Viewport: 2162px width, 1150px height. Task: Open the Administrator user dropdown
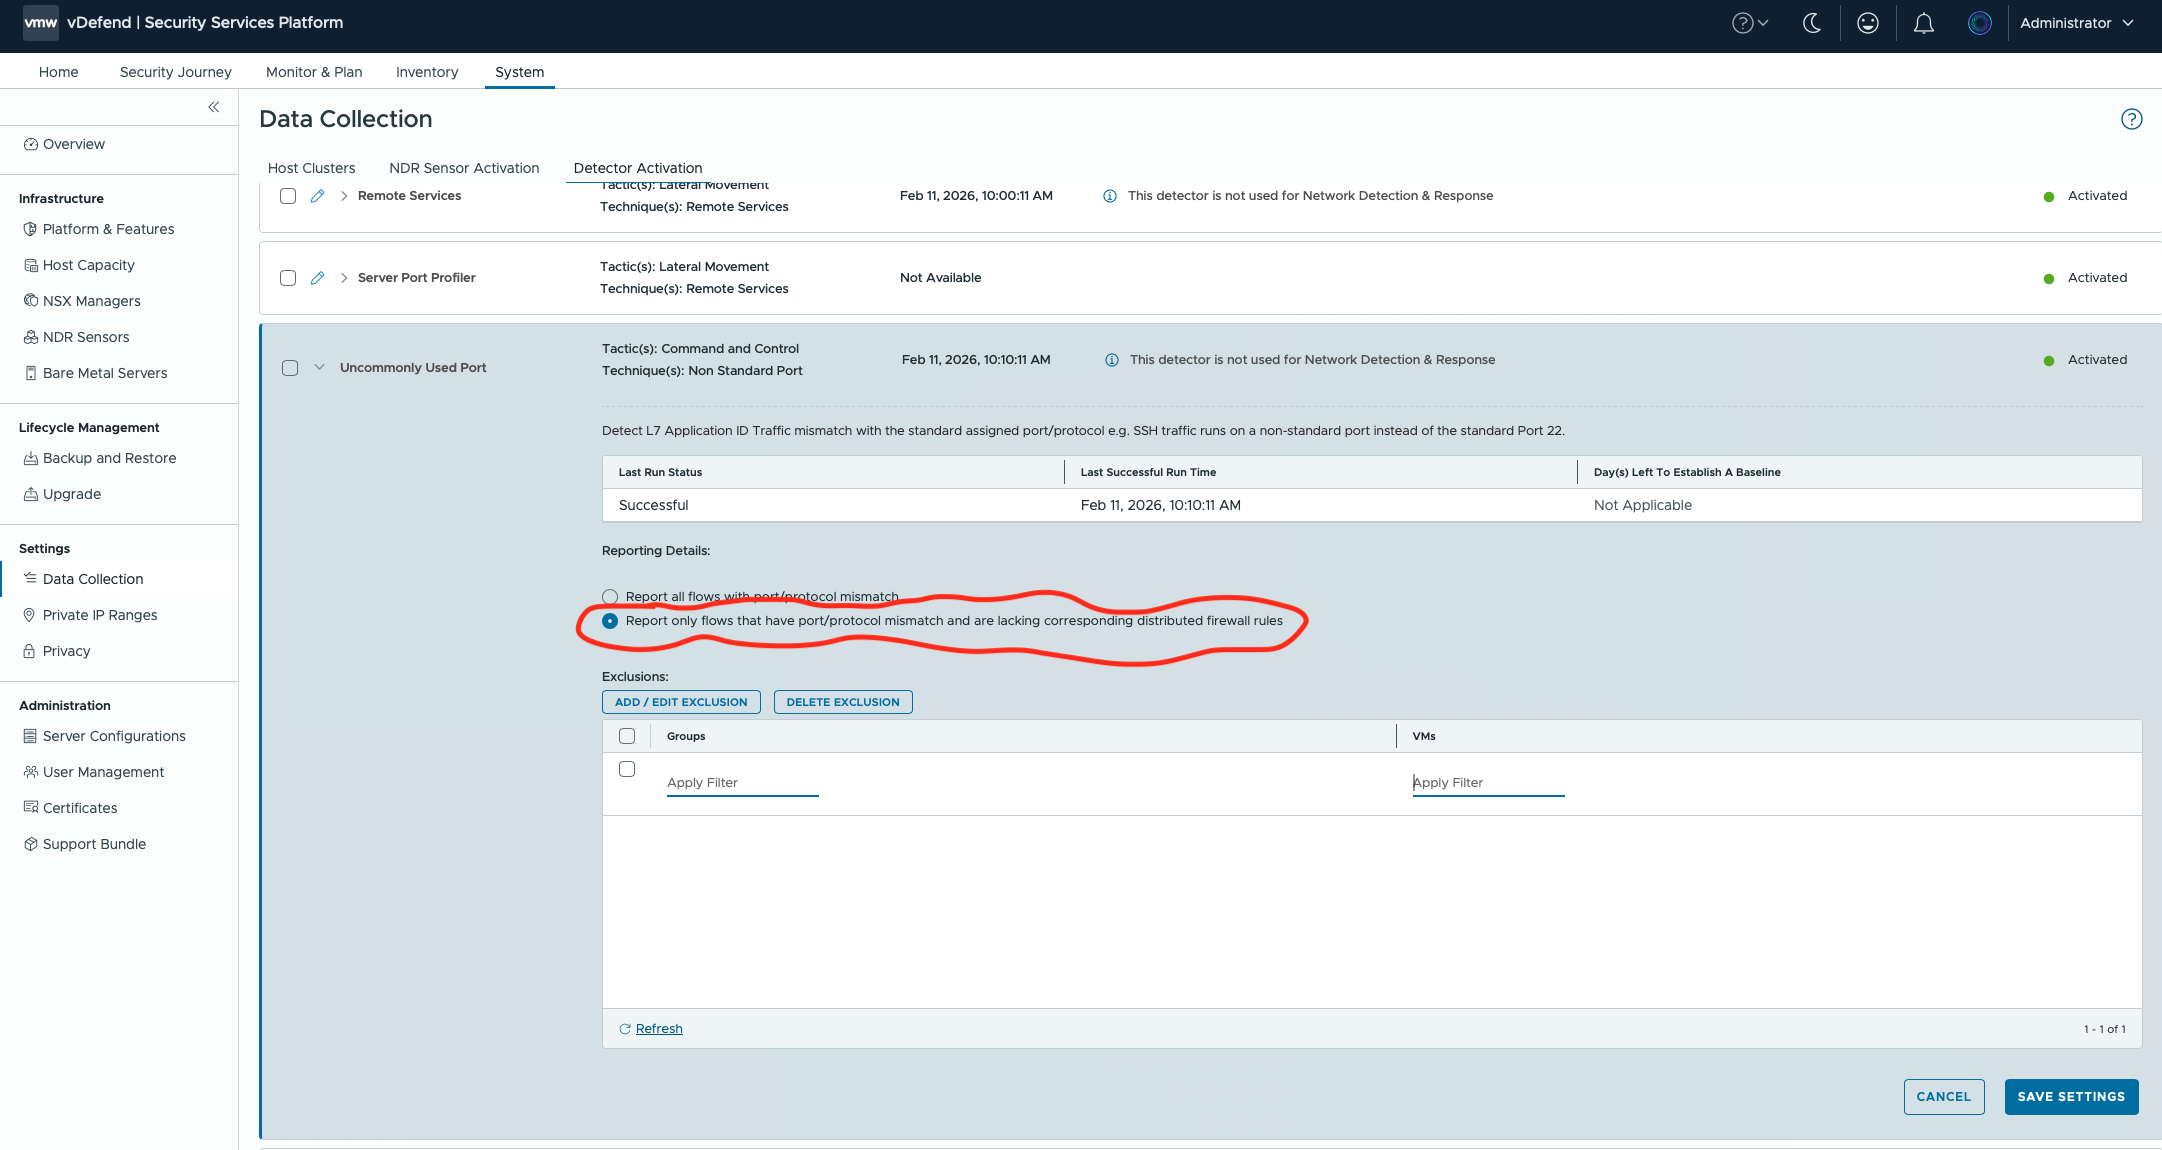point(2076,23)
